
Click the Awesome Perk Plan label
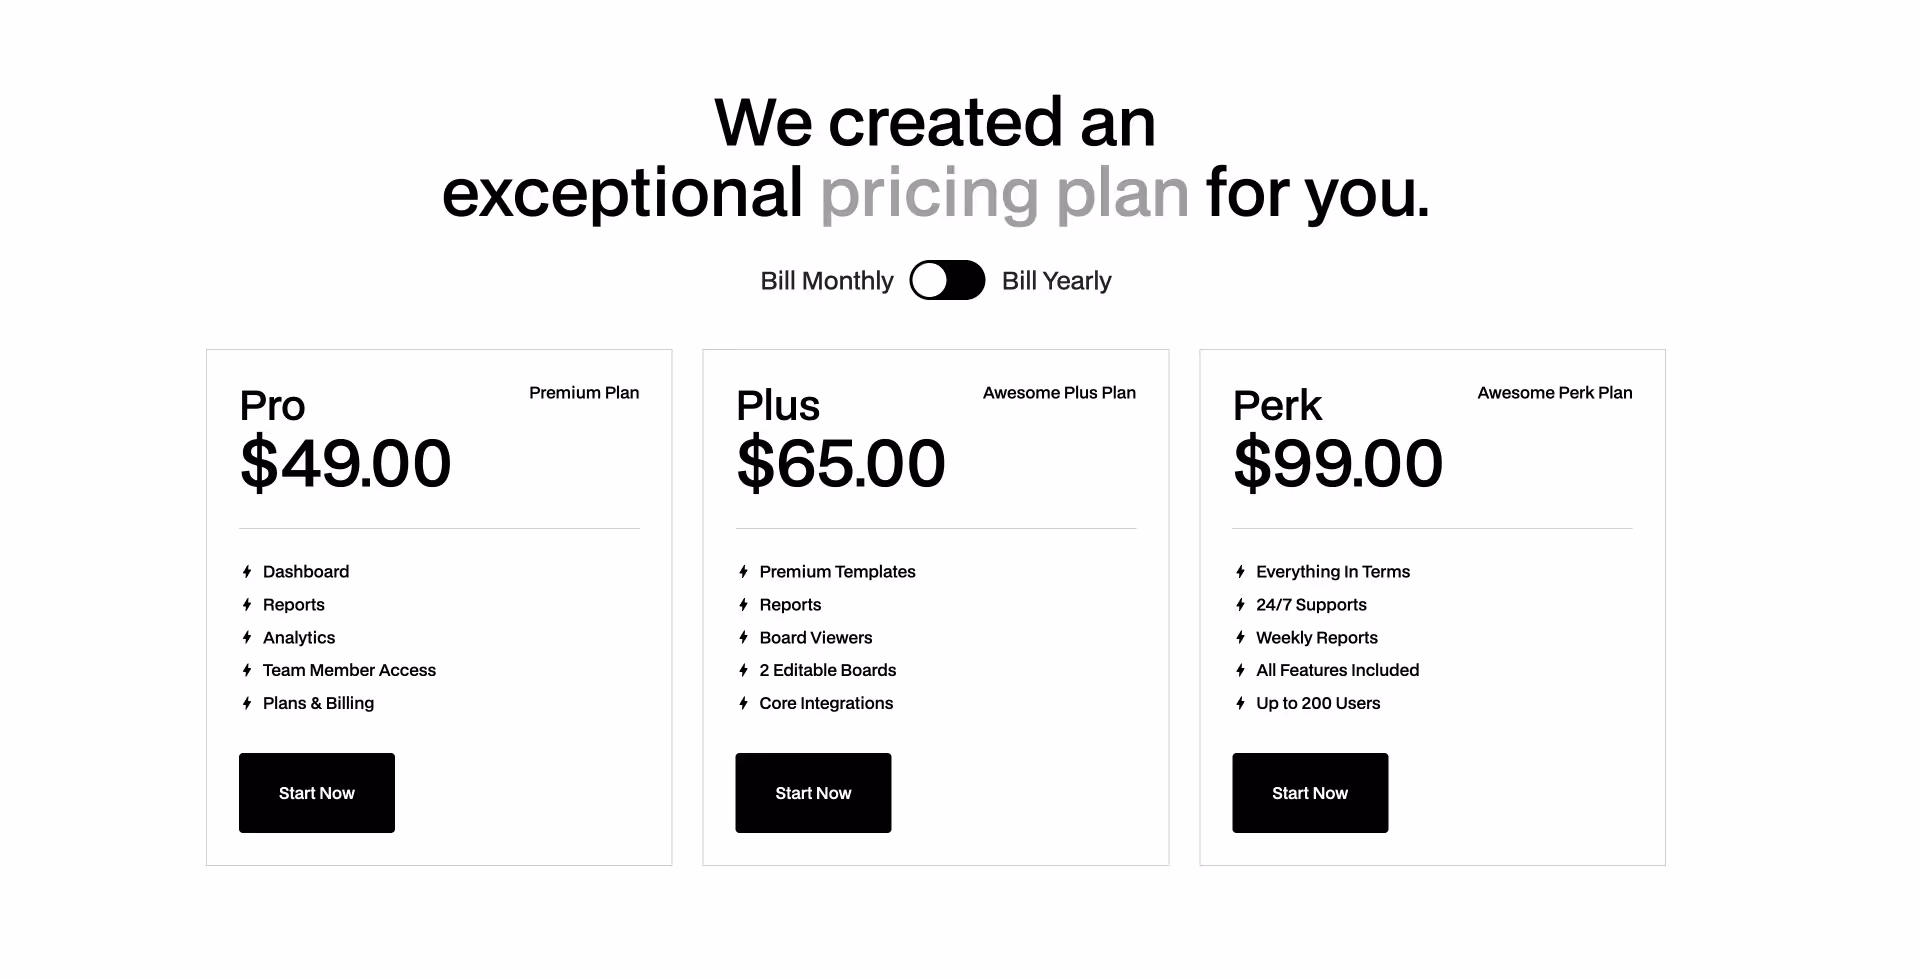(x=1555, y=392)
